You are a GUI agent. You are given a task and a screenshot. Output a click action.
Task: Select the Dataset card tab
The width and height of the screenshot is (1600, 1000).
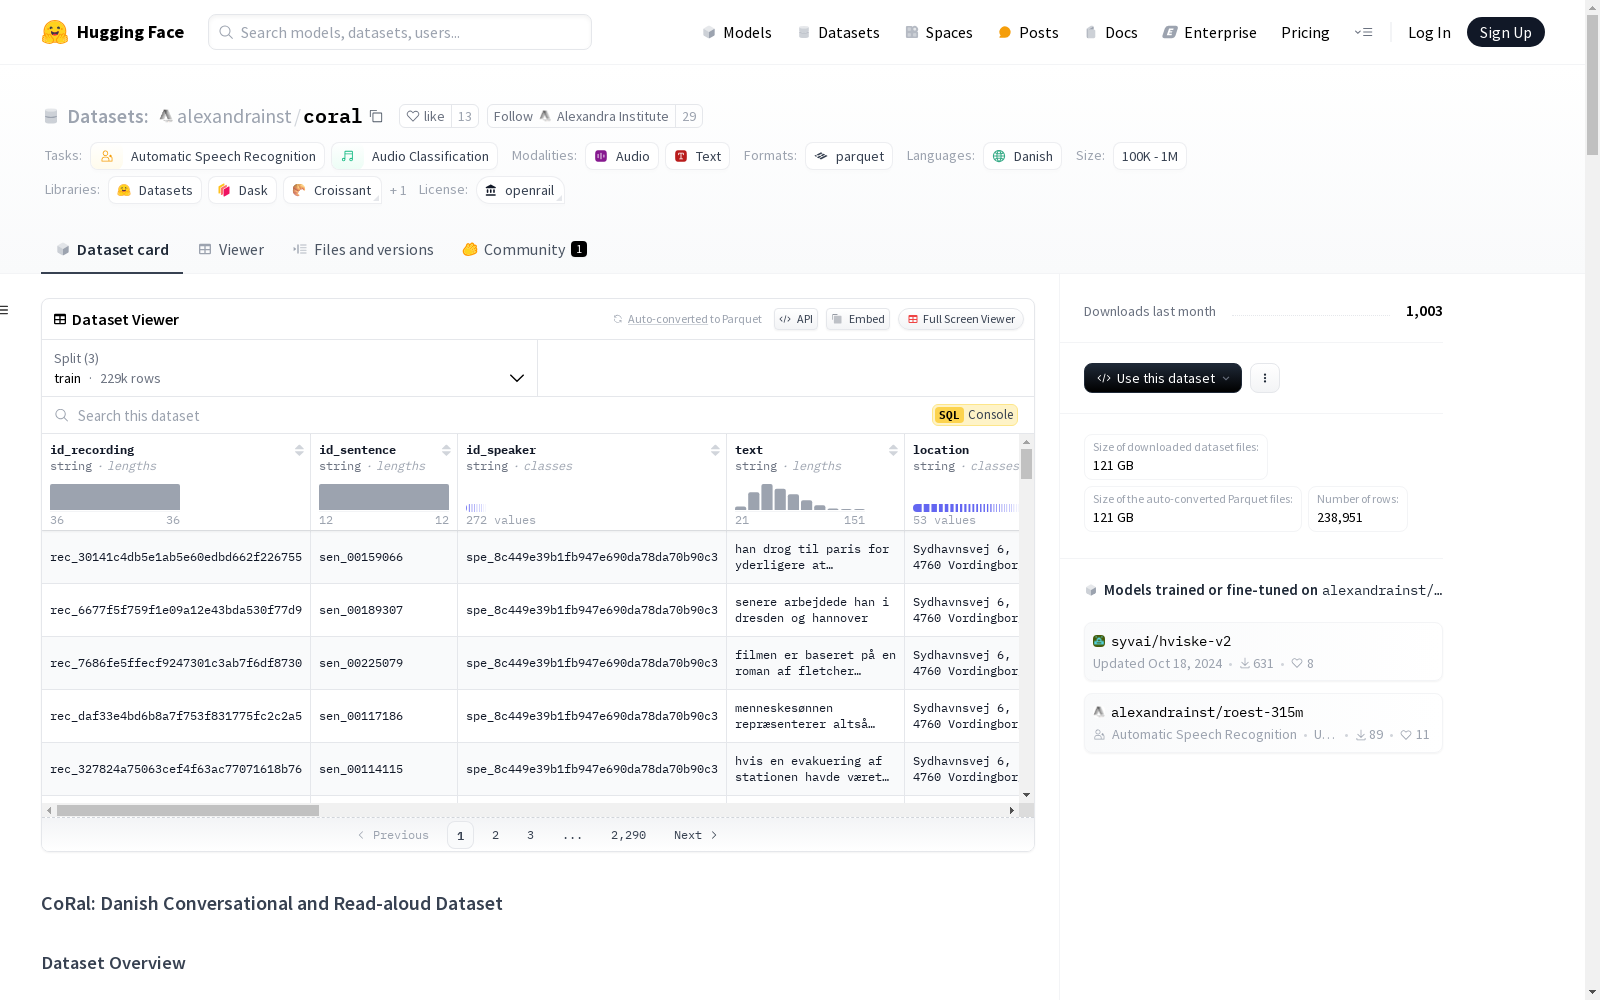pos(112,250)
